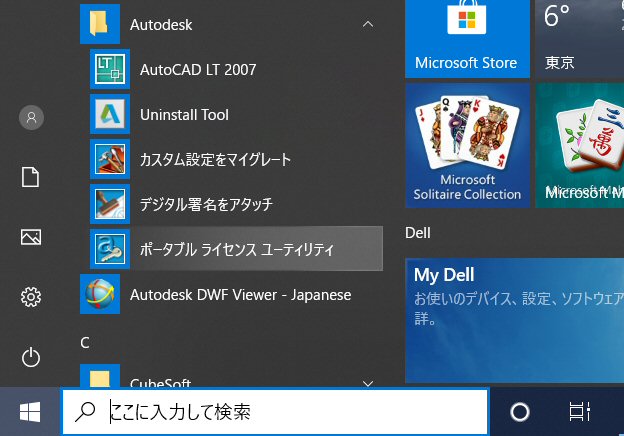Click the デジタル署名をアタッチ stamp icon
Screen dimensions: 624x436
coord(110,204)
